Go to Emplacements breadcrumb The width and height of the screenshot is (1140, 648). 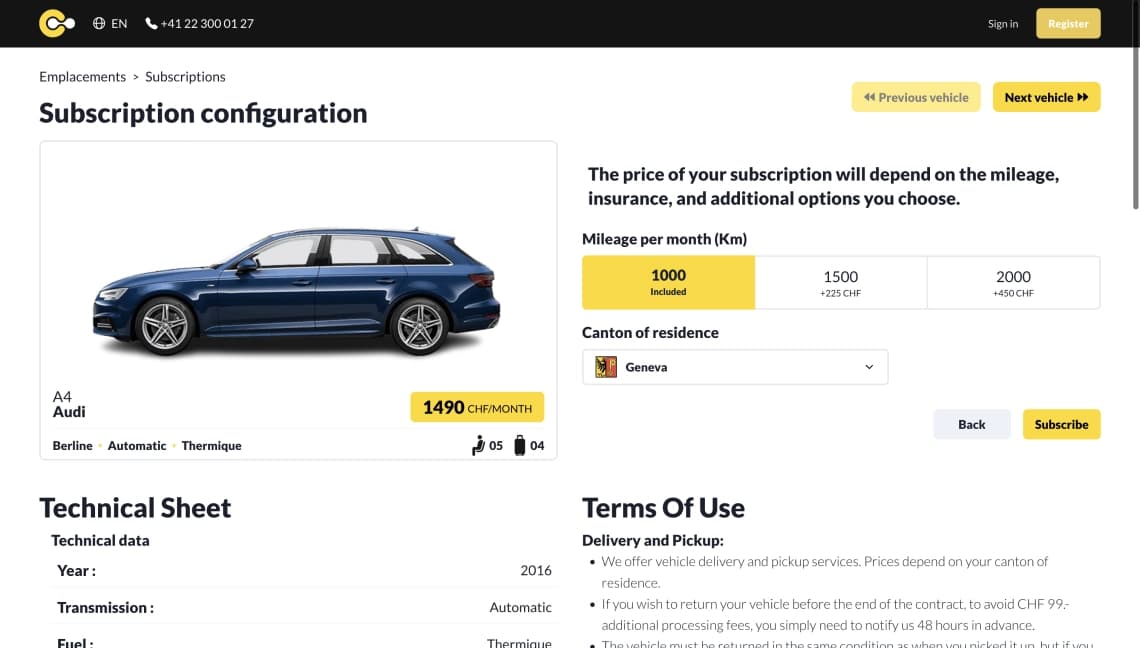[82, 76]
